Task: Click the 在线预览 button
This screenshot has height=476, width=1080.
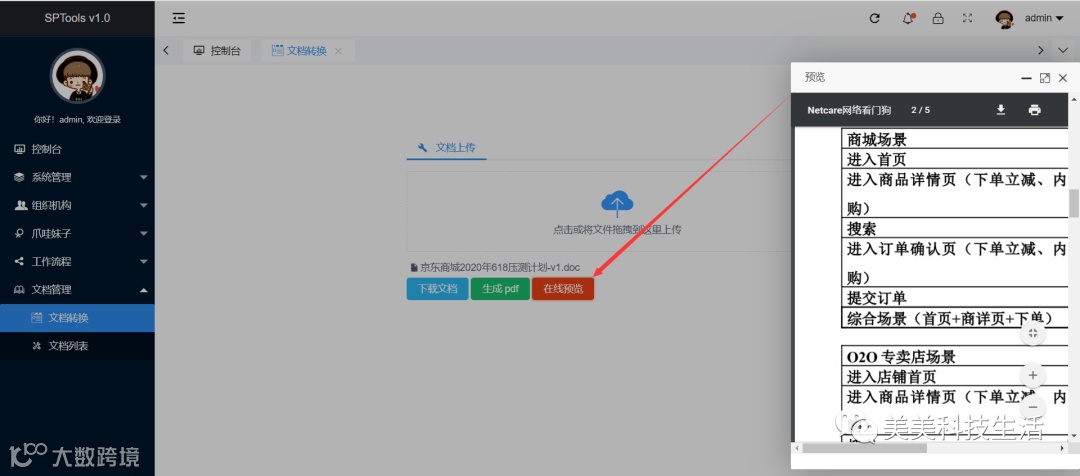Action: point(563,289)
